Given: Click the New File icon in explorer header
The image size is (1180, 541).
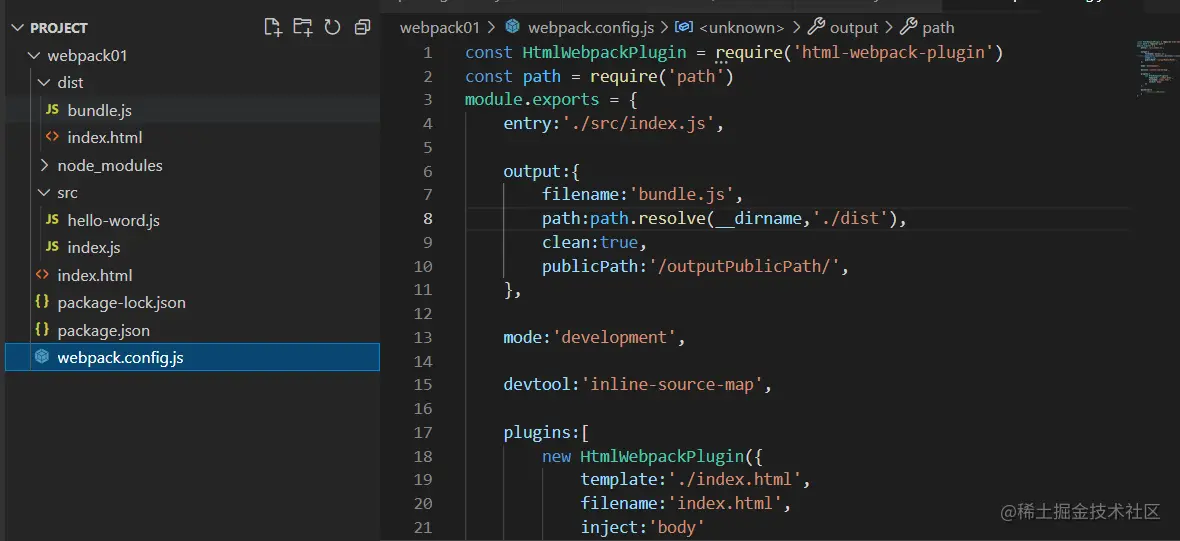Looking at the screenshot, I should pos(273,28).
